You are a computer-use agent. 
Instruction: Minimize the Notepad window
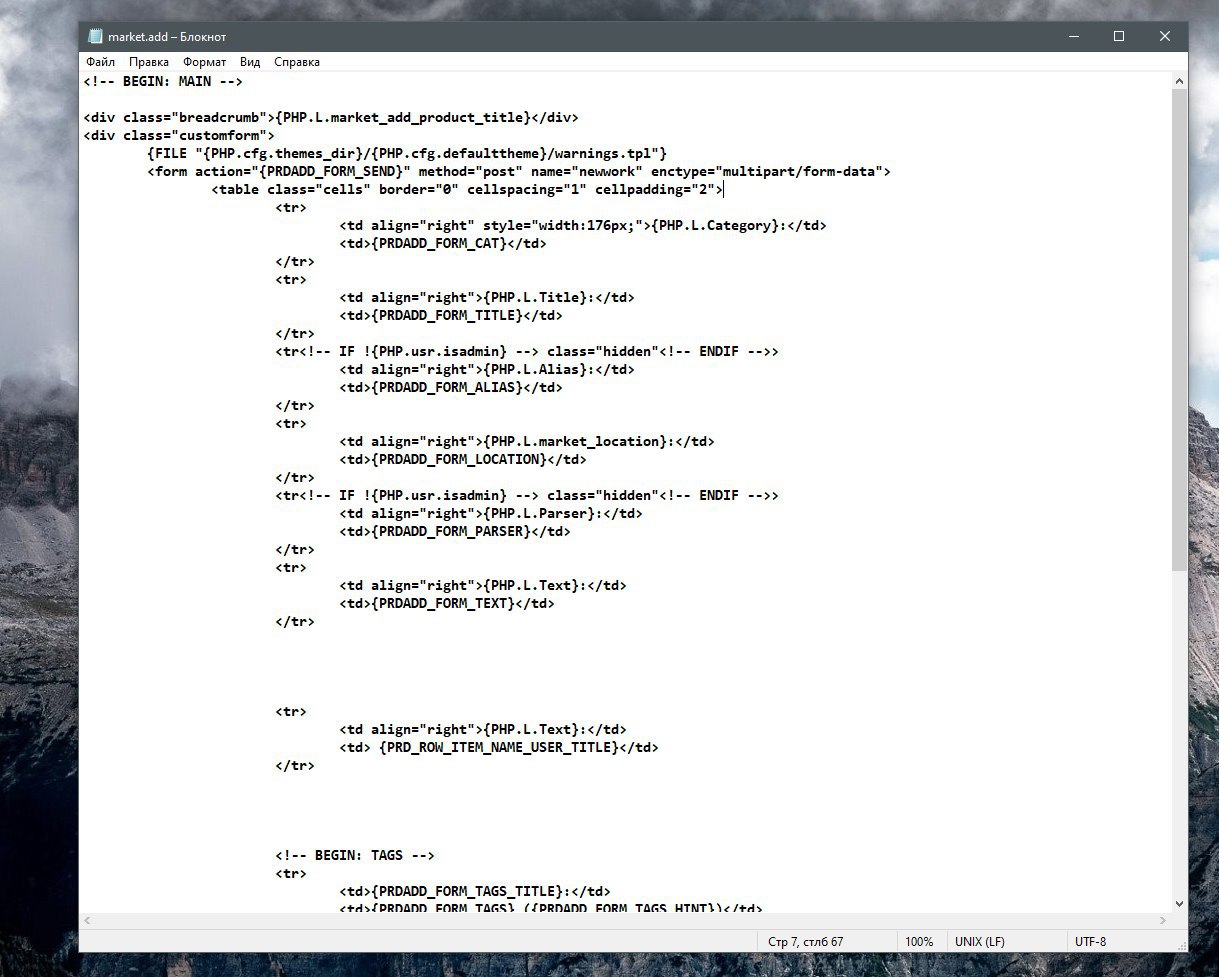coord(1073,36)
